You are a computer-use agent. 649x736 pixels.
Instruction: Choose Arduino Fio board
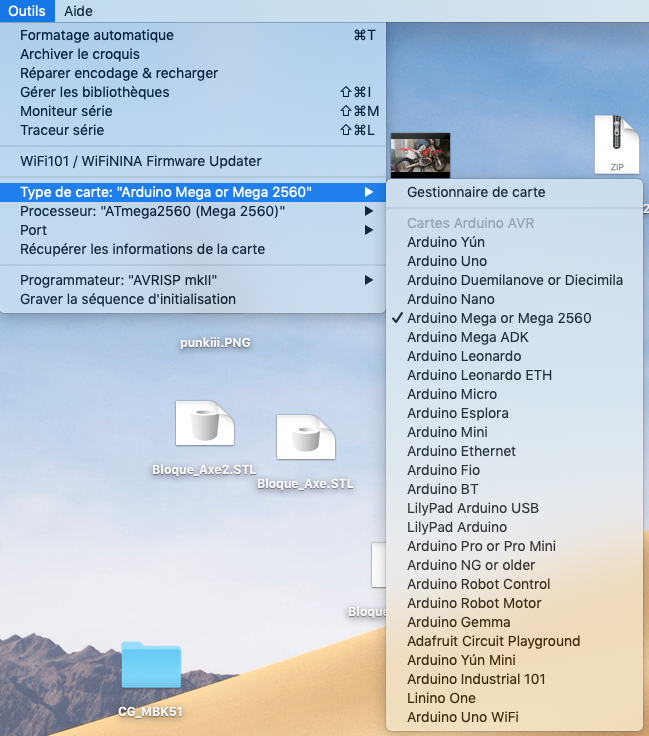click(x=514, y=470)
